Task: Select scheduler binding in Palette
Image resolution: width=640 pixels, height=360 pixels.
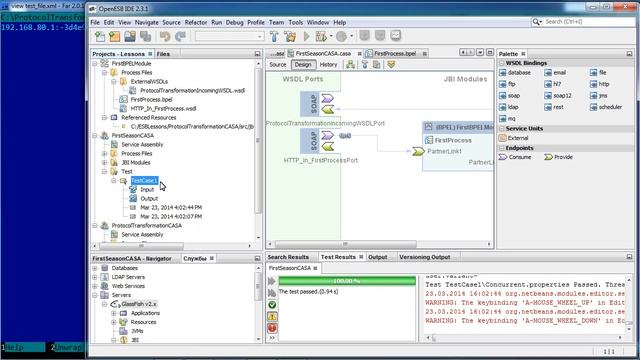Action: click(x=606, y=107)
